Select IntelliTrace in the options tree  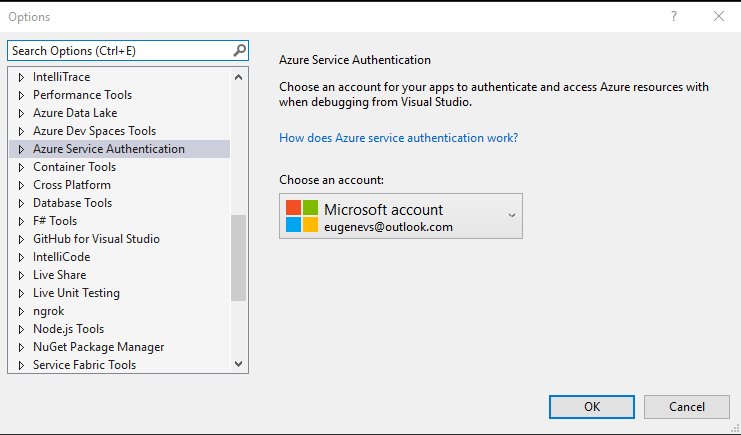click(61, 77)
